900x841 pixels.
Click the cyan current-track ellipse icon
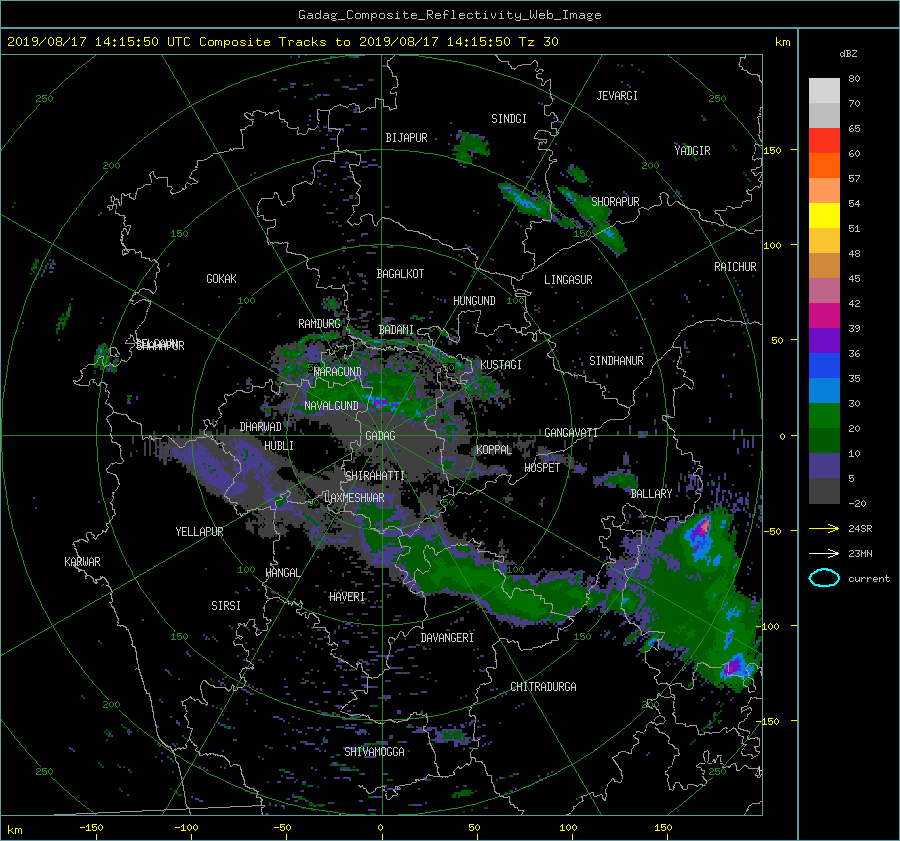coord(824,578)
